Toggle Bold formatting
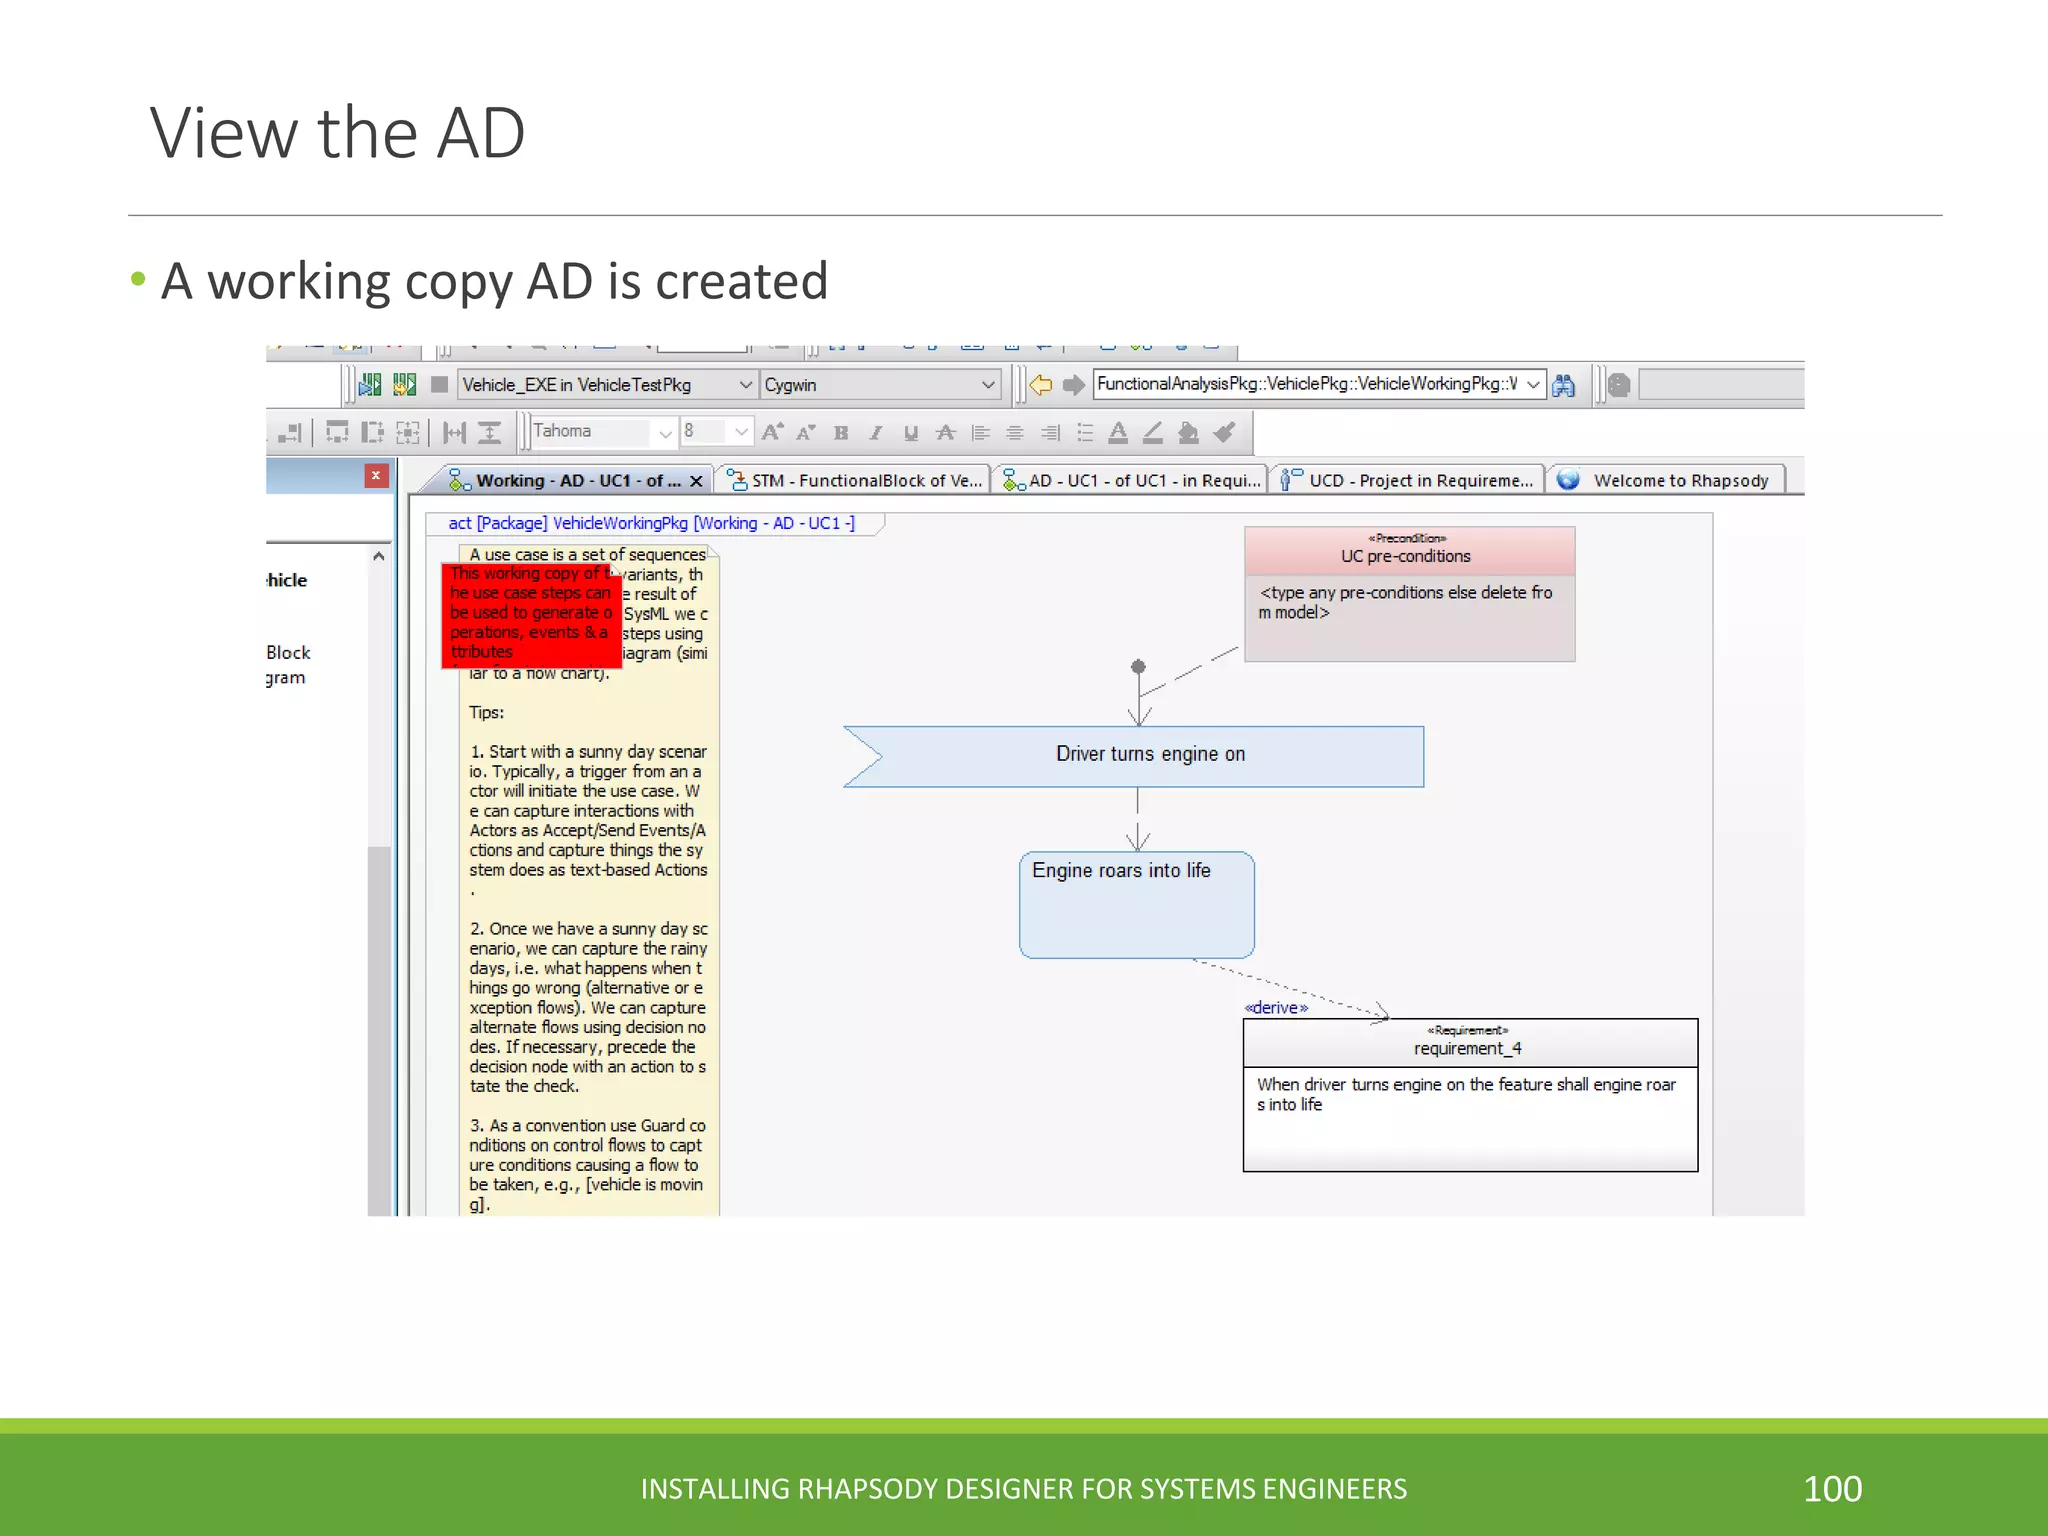Screen dimensions: 2048x1536 pyautogui.click(x=841, y=432)
